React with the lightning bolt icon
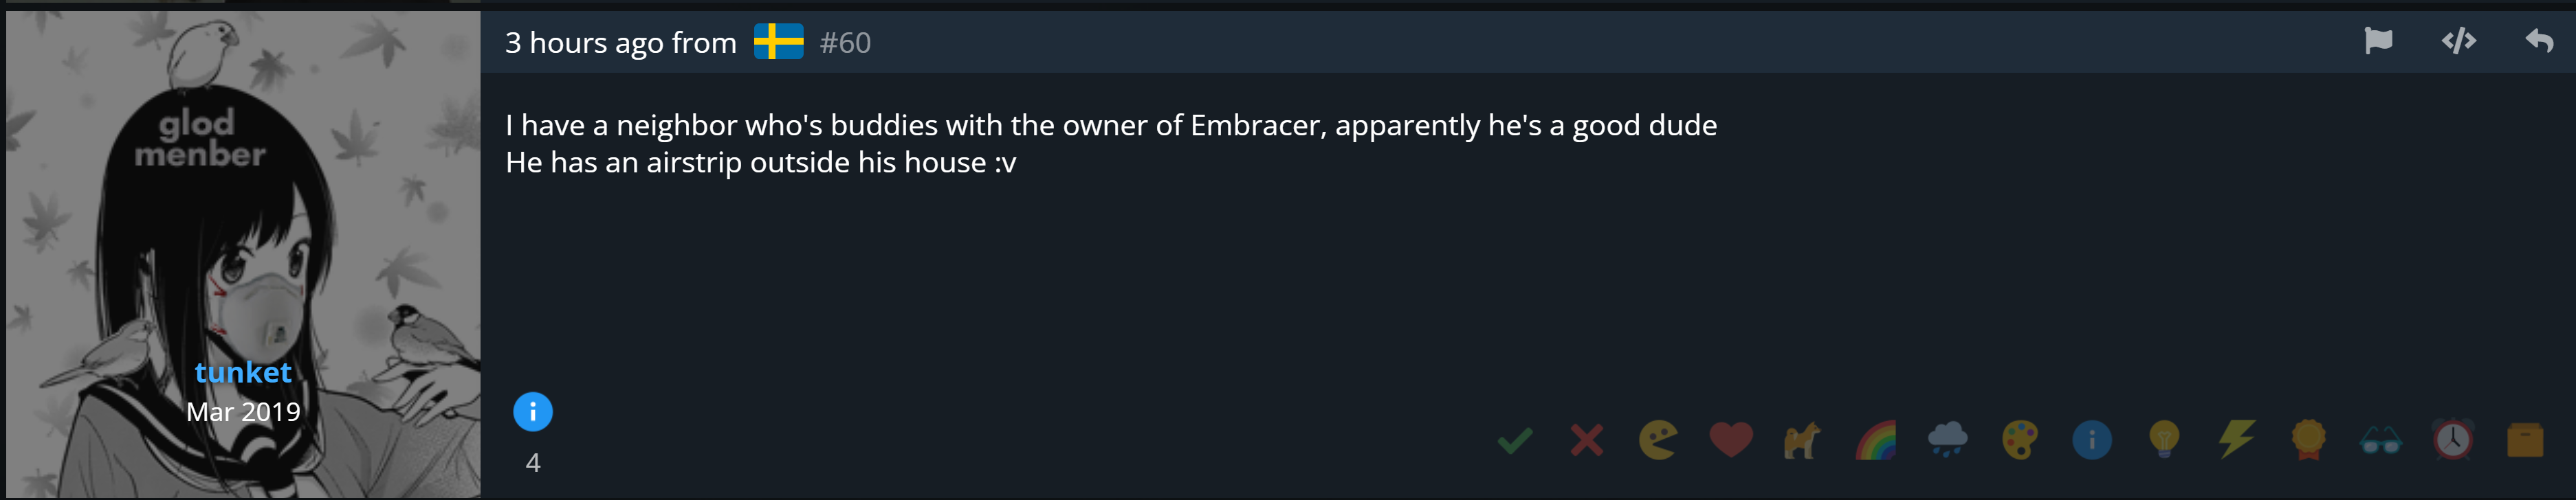 click(x=2236, y=440)
